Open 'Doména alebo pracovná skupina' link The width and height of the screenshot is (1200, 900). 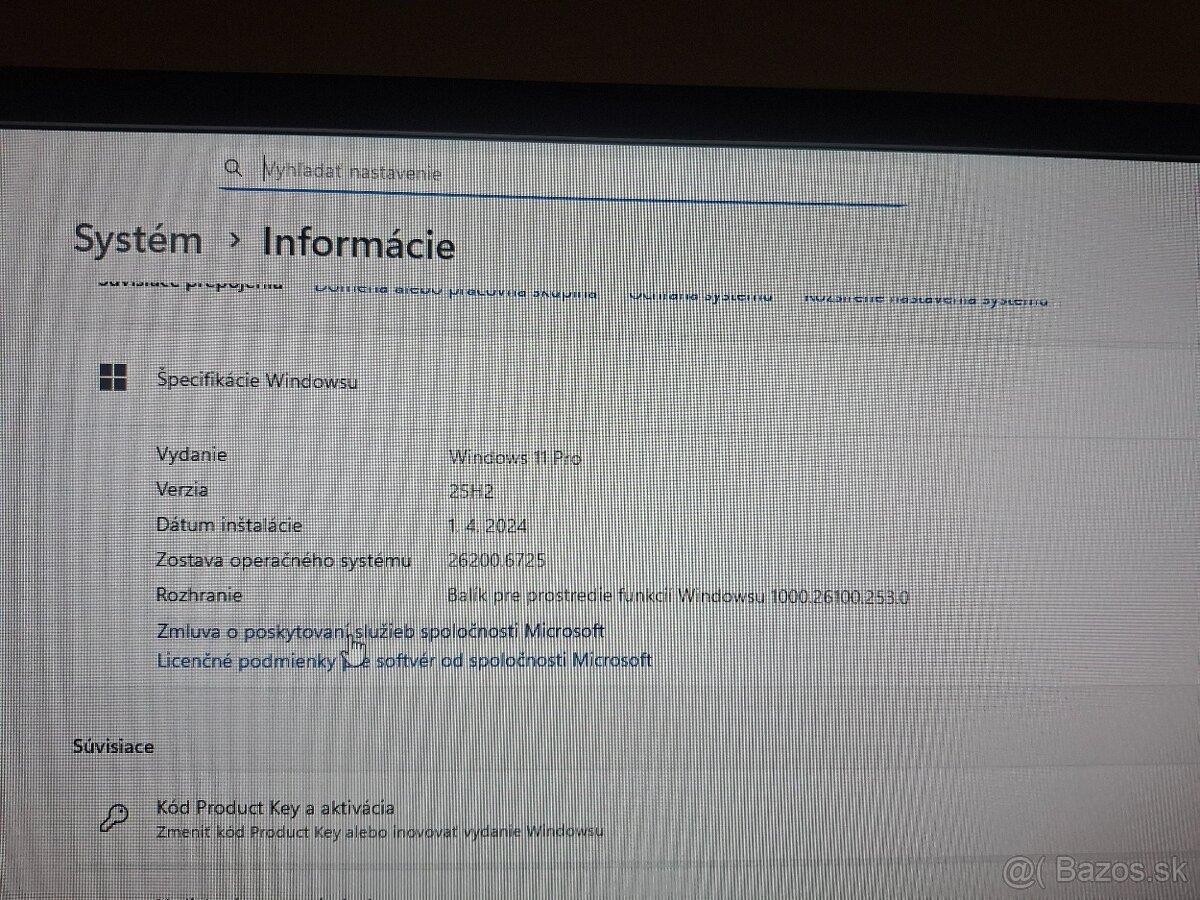click(x=455, y=291)
